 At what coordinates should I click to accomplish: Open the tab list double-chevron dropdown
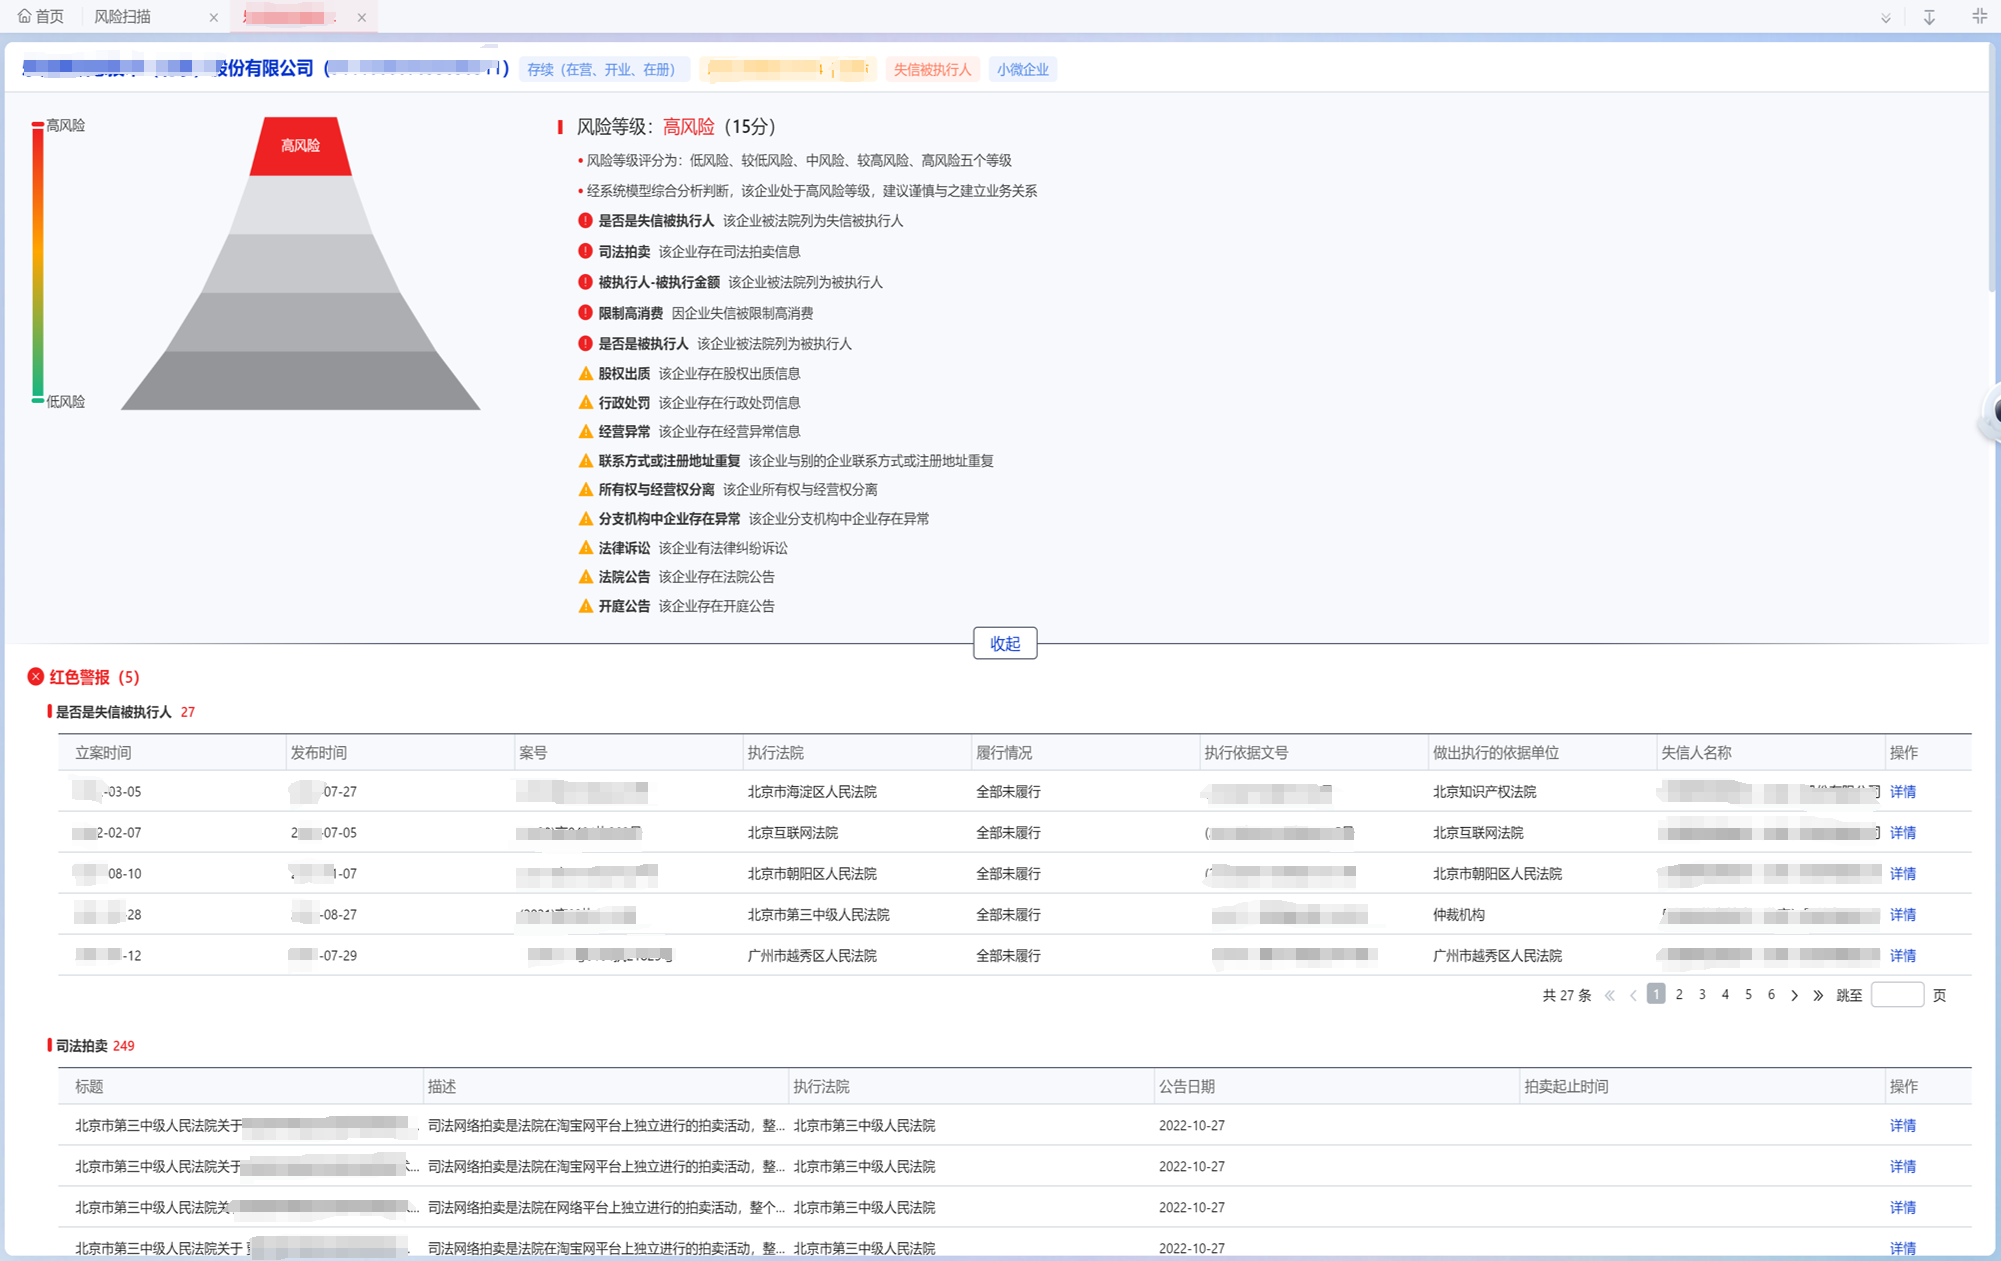1885,17
